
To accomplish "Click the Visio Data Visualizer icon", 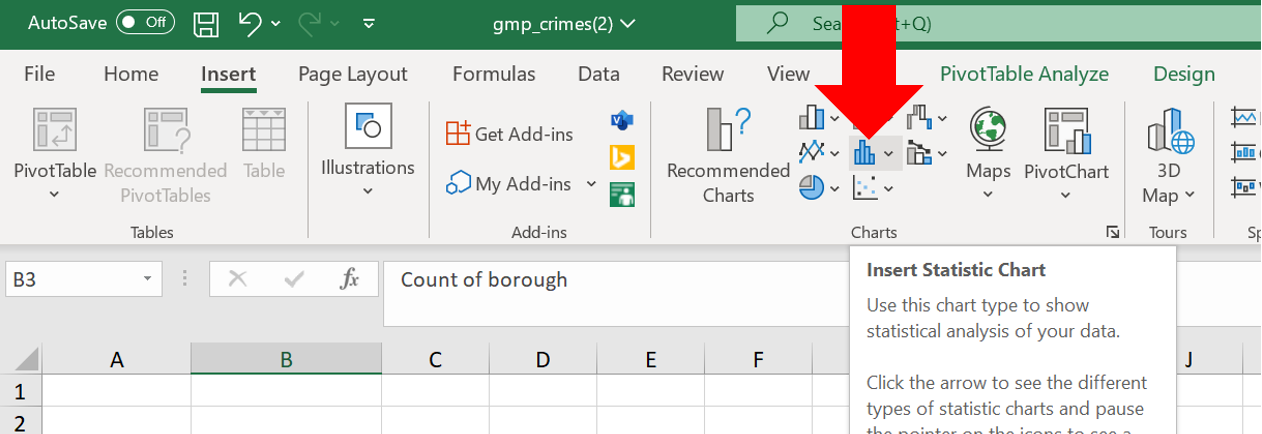I will 622,120.
